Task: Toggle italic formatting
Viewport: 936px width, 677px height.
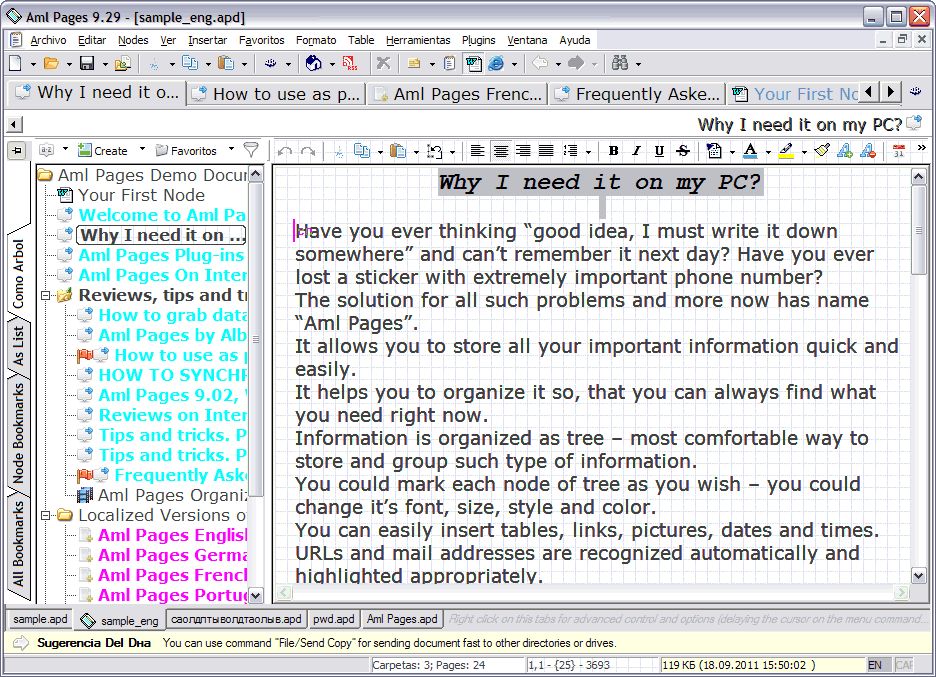Action: 636,151
